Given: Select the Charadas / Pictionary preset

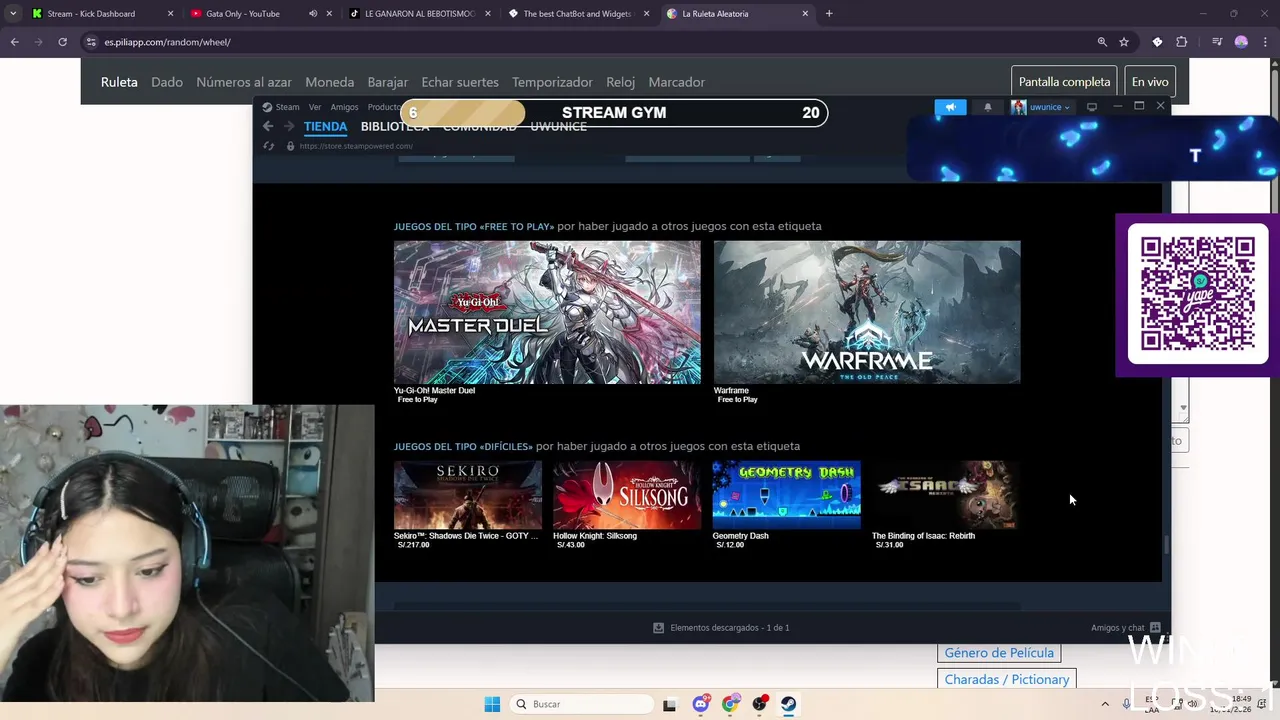Looking at the screenshot, I should (x=1007, y=679).
